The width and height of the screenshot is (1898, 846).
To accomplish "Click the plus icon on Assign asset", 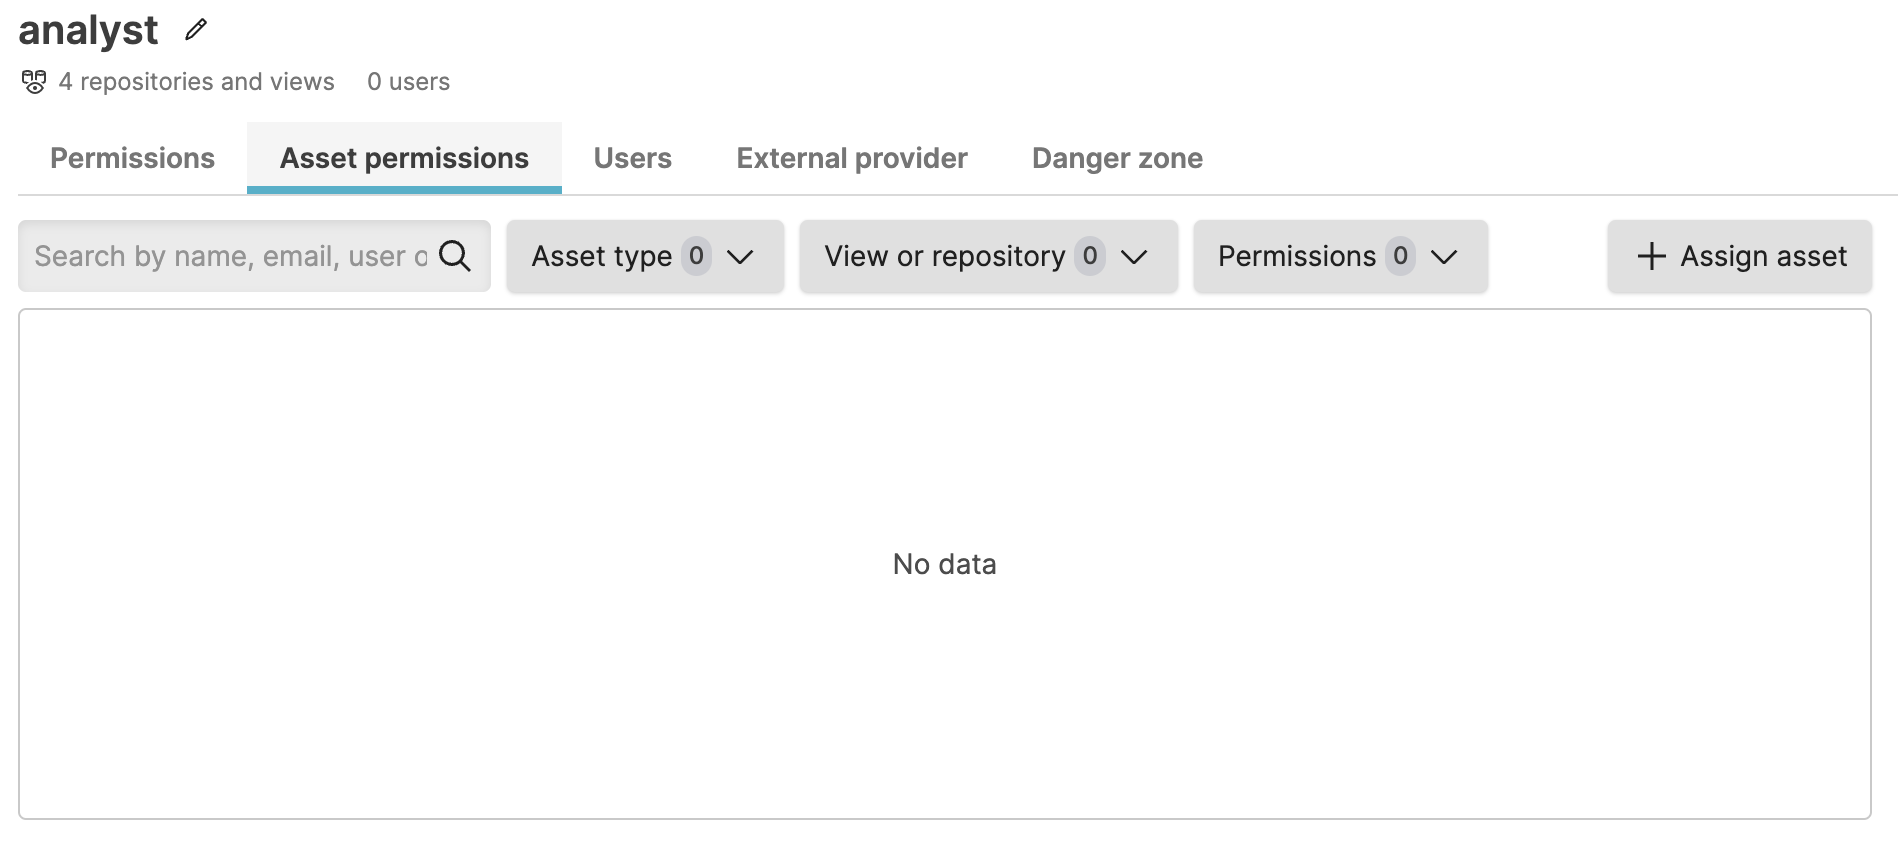I will (1652, 257).
